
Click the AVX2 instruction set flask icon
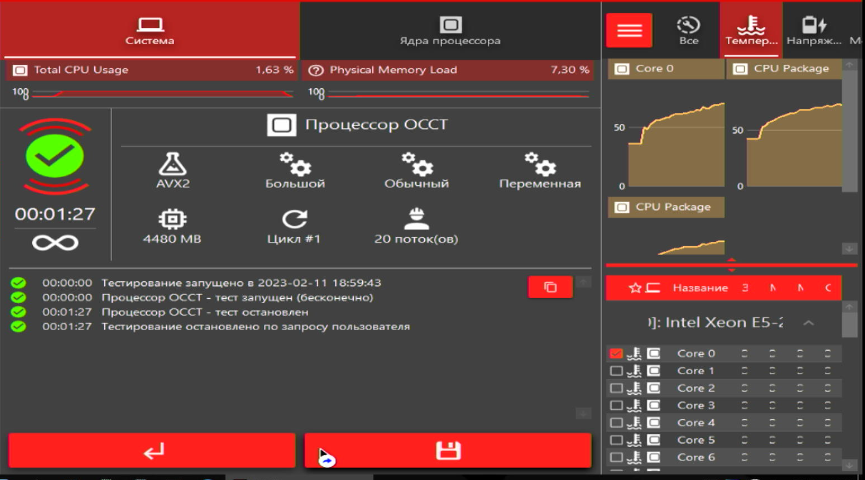pyautogui.click(x=173, y=164)
